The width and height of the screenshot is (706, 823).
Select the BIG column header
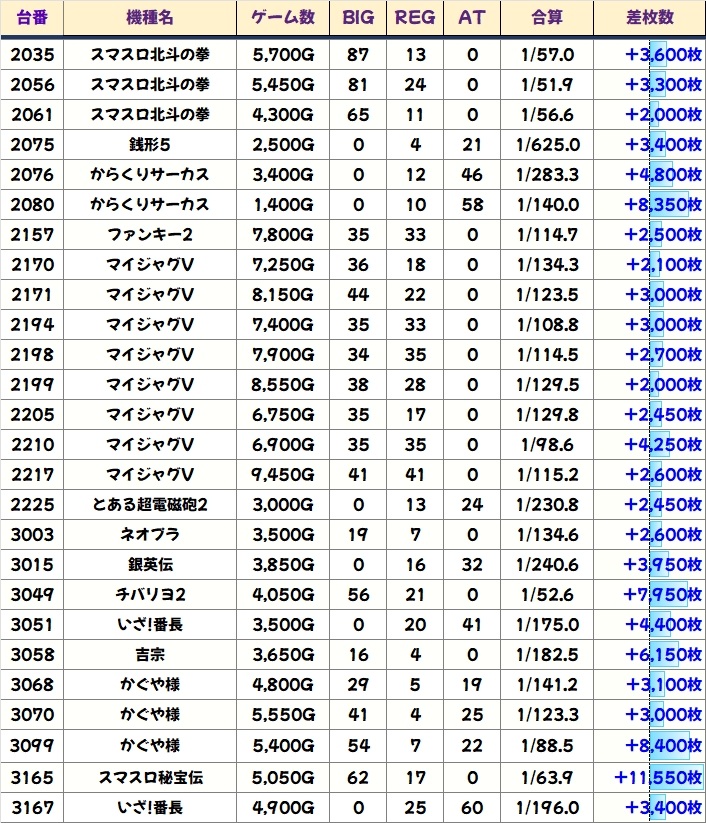coord(357,18)
